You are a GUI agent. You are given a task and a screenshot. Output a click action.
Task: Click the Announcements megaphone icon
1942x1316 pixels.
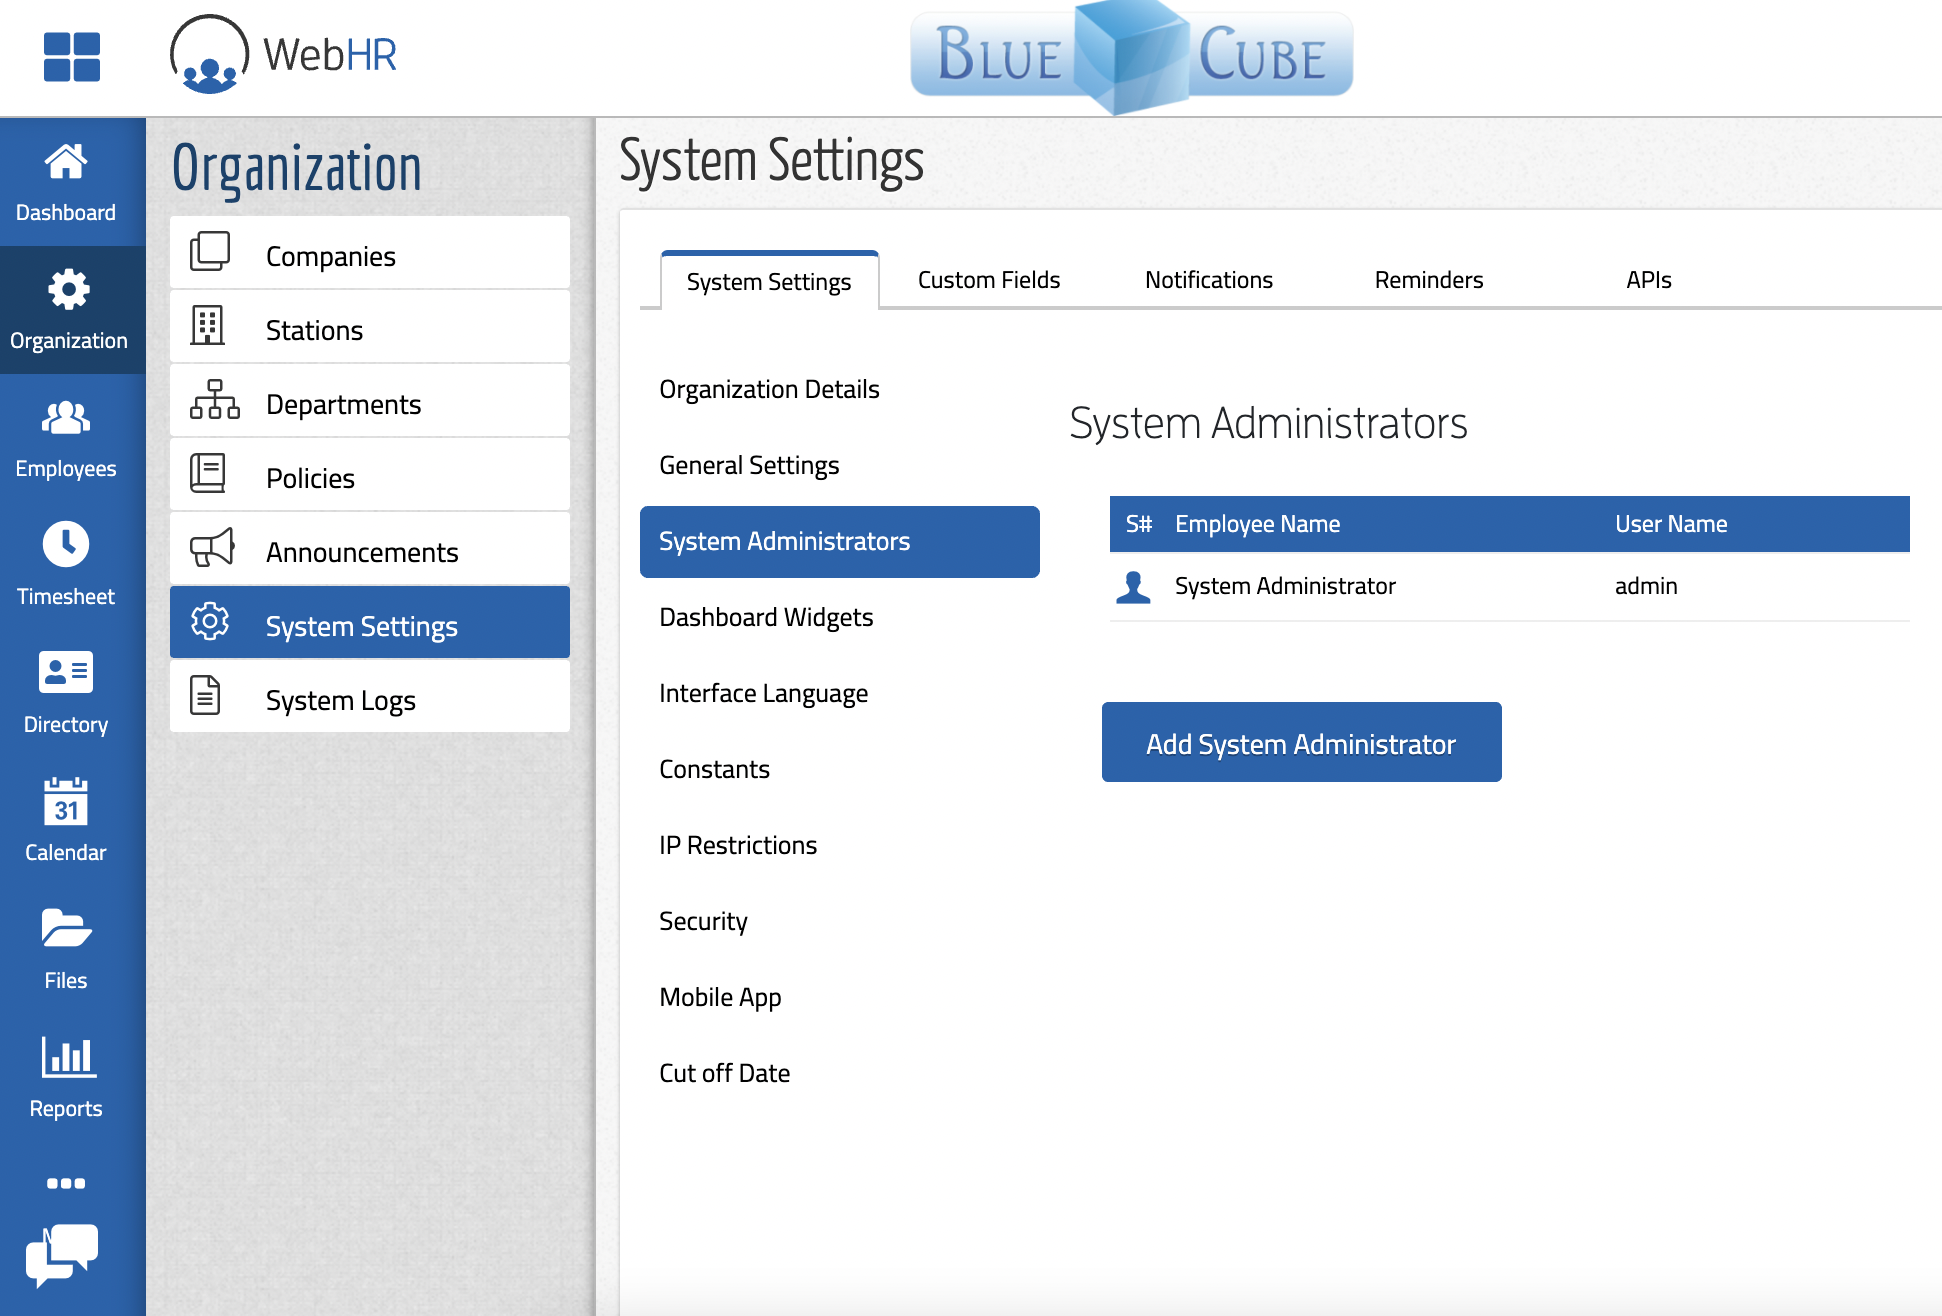tap(212, 547)
